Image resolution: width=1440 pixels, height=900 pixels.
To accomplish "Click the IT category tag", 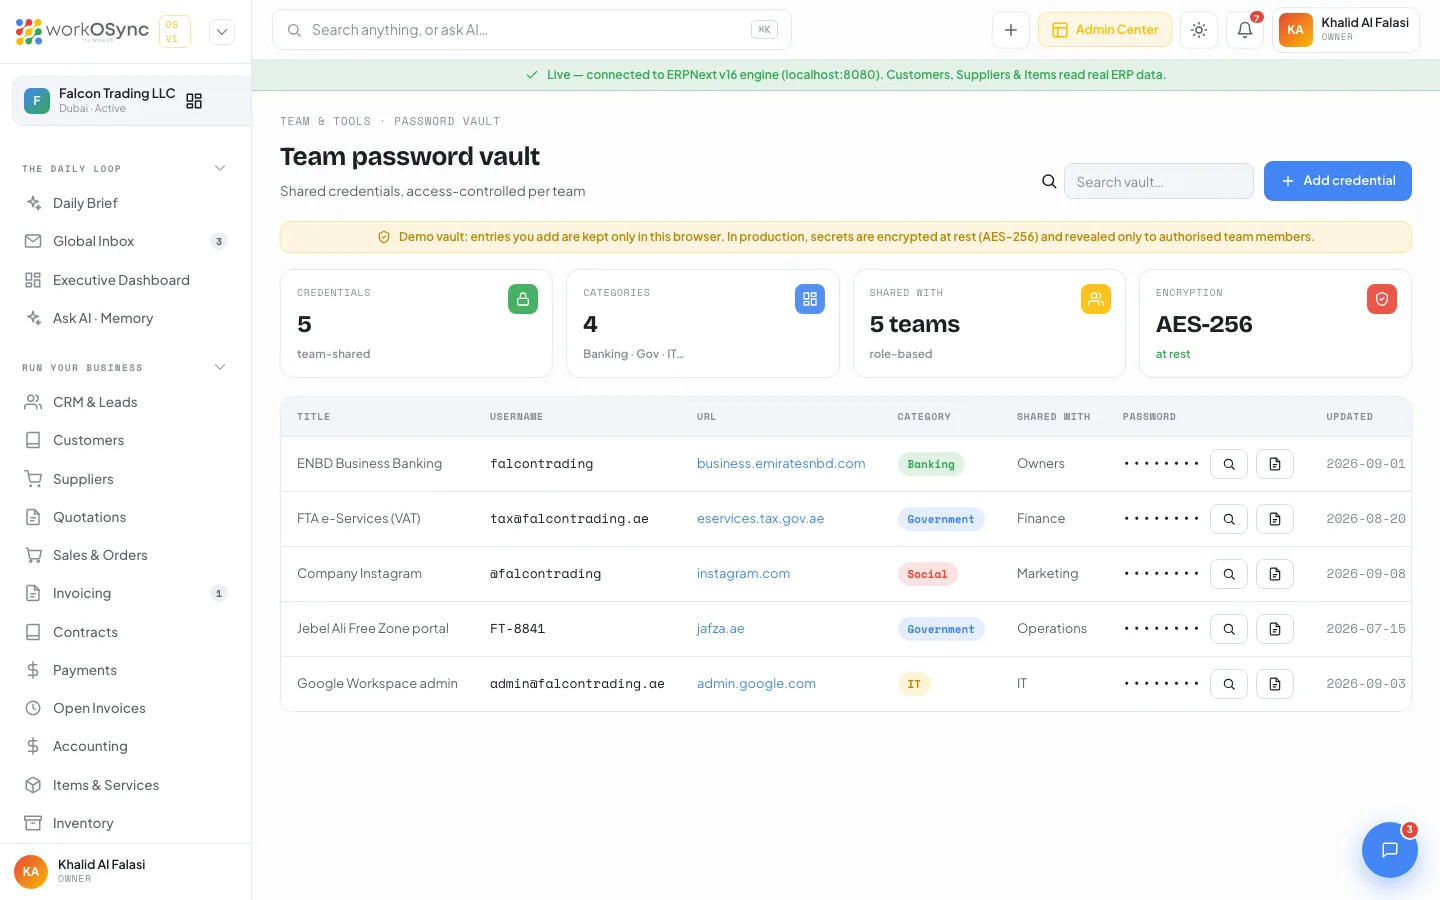I will click(x=914, y=684).
